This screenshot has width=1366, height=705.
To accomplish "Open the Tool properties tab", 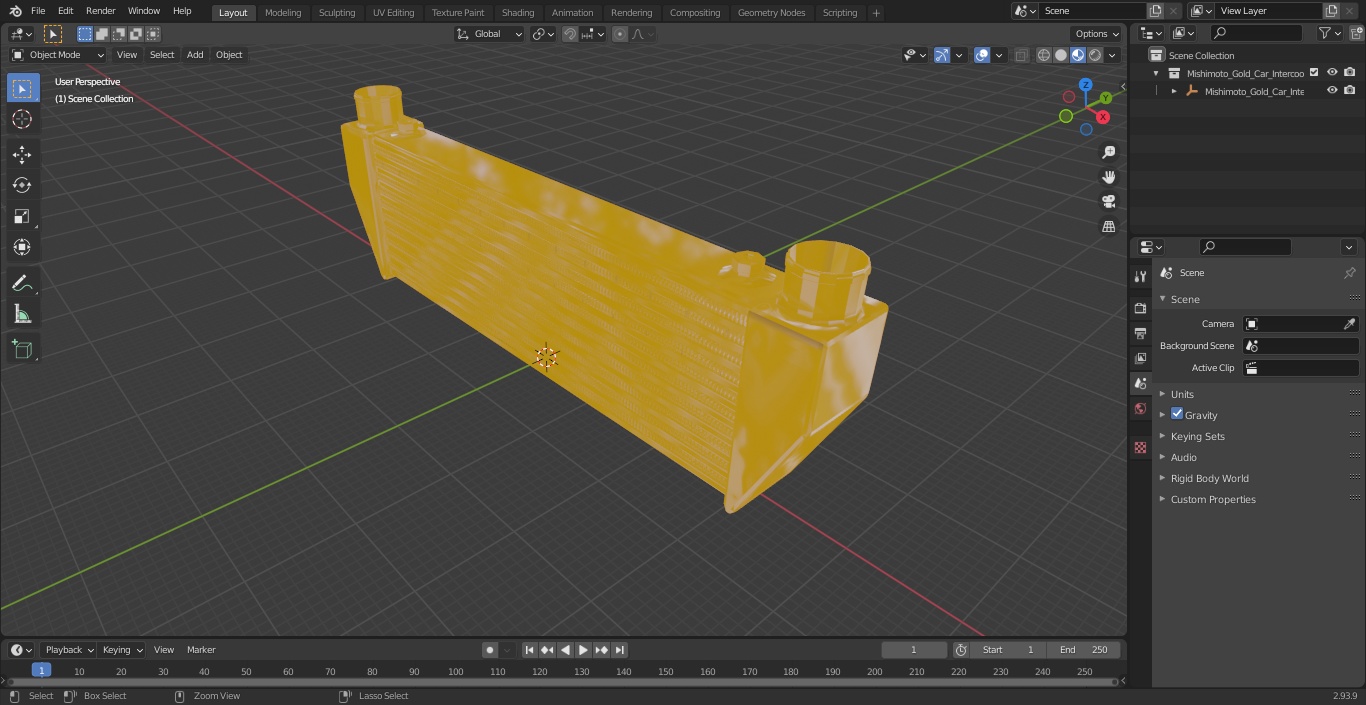I will click(x=1140, y=276).
